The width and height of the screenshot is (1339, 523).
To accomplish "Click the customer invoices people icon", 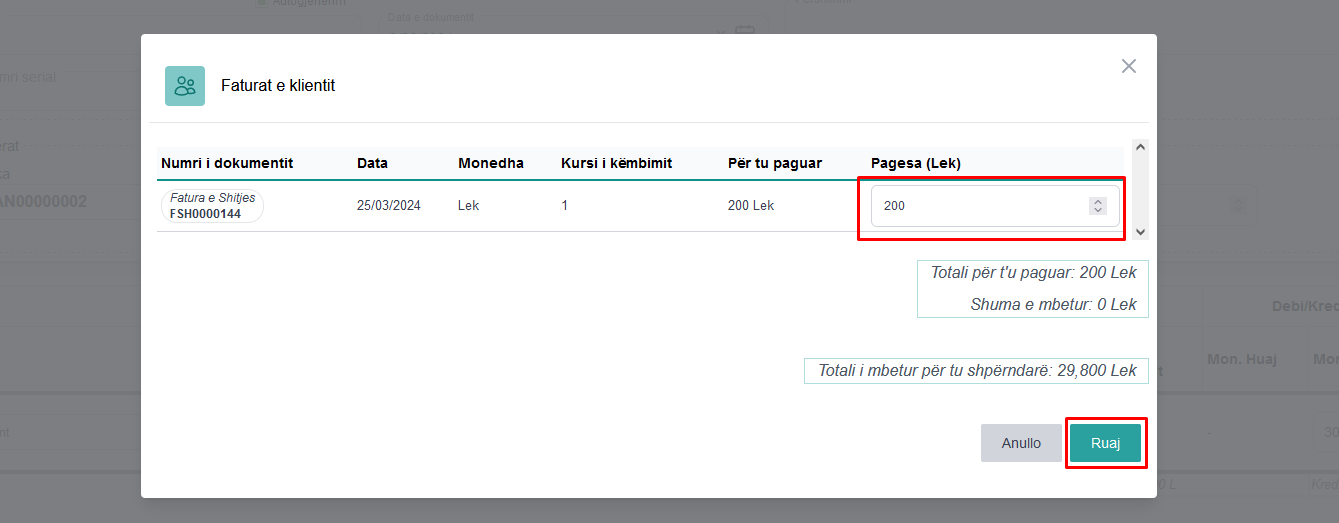I will (185, 86).
